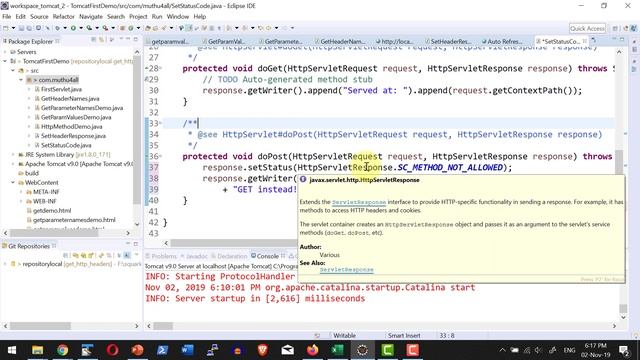Switch to the SetHeaderRes... editor tab
The image size is (640, 360).
click(448, 41)
